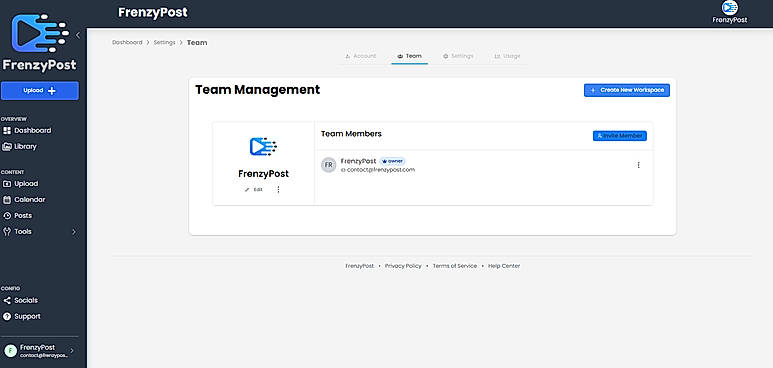Viewport: 773px width, 368px height.
Task: Open the Terms of Service link
Action: tap(455, 266)
